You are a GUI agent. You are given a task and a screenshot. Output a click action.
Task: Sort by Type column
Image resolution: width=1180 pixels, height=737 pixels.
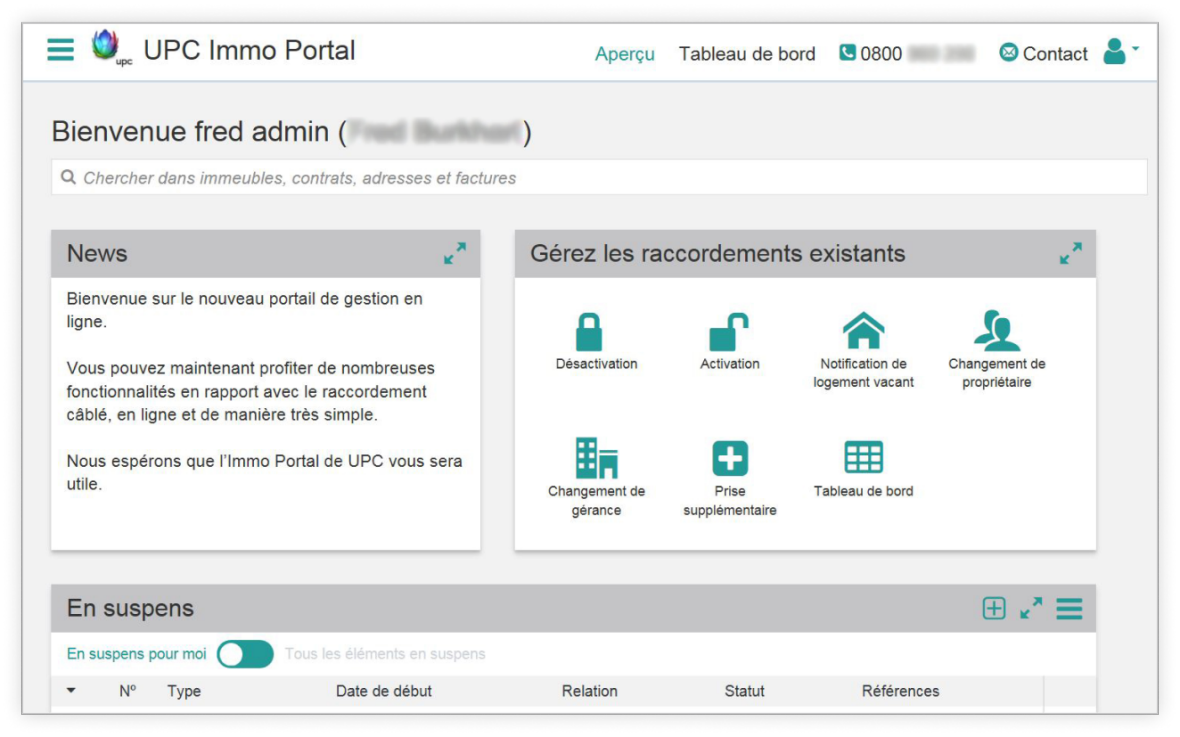pyautogui.click(x=184, y=691)
